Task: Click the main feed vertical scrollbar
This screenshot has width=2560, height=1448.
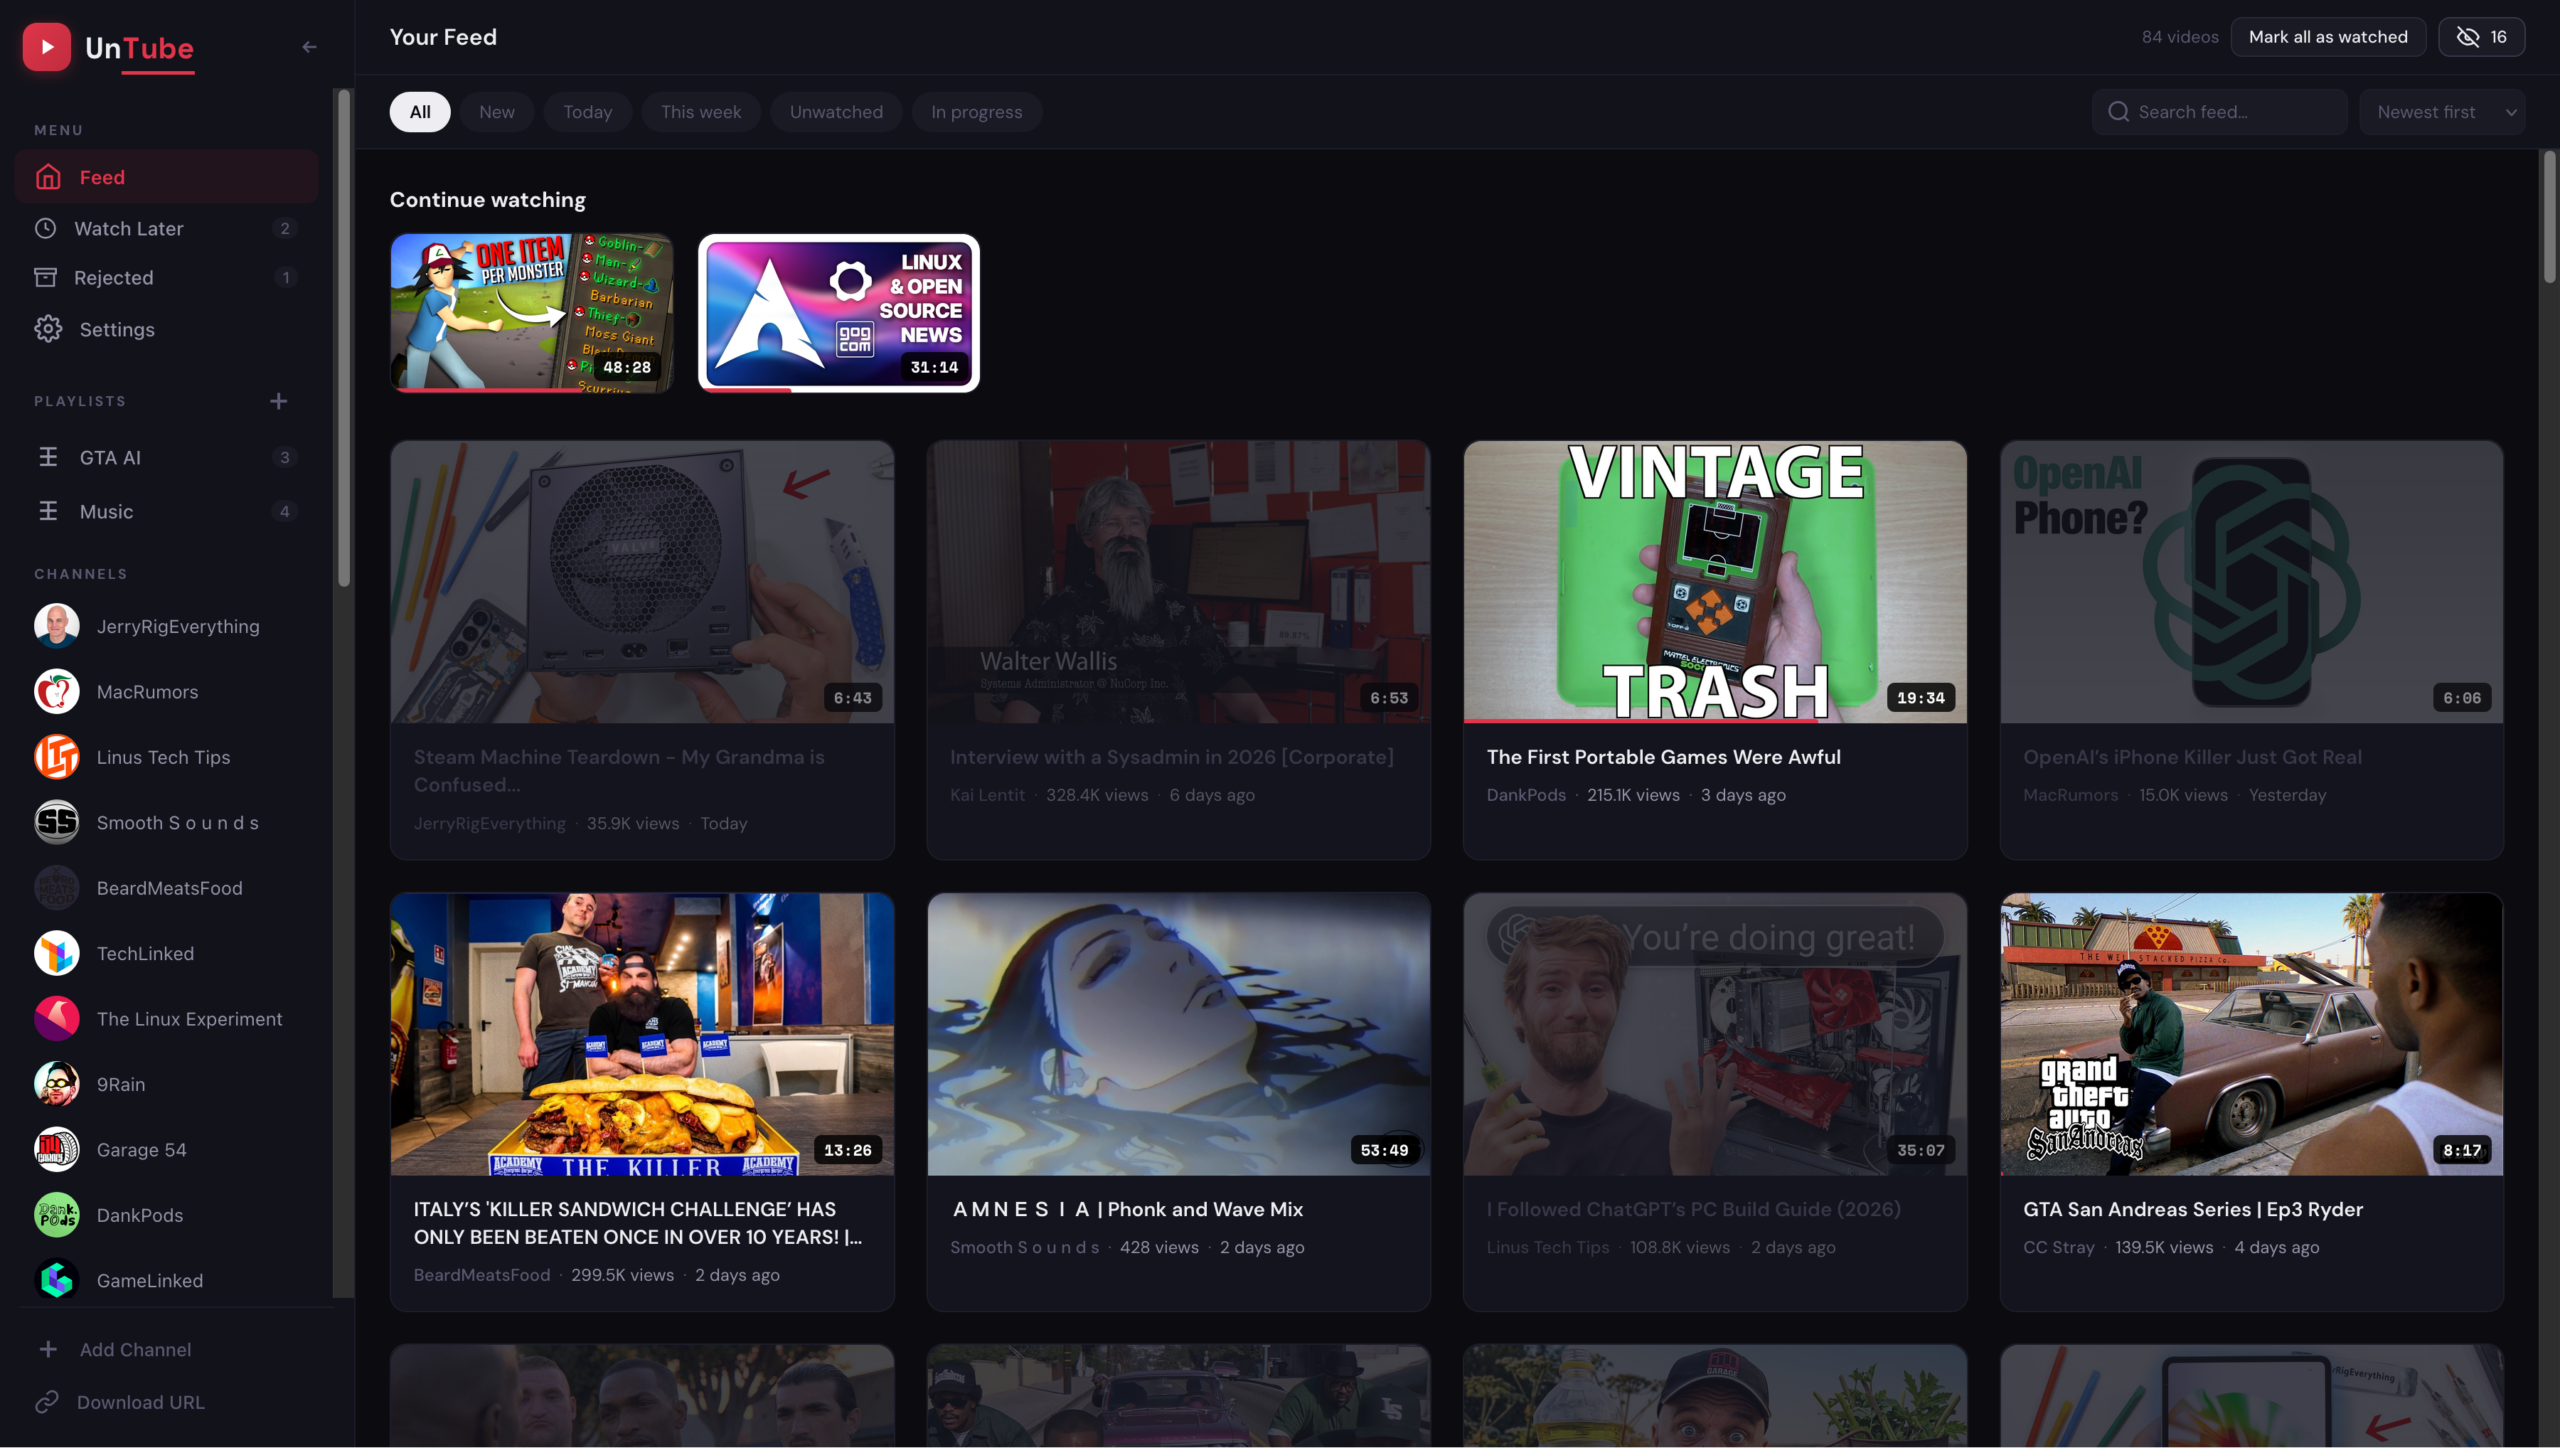Action: [x=2549, y=216]
